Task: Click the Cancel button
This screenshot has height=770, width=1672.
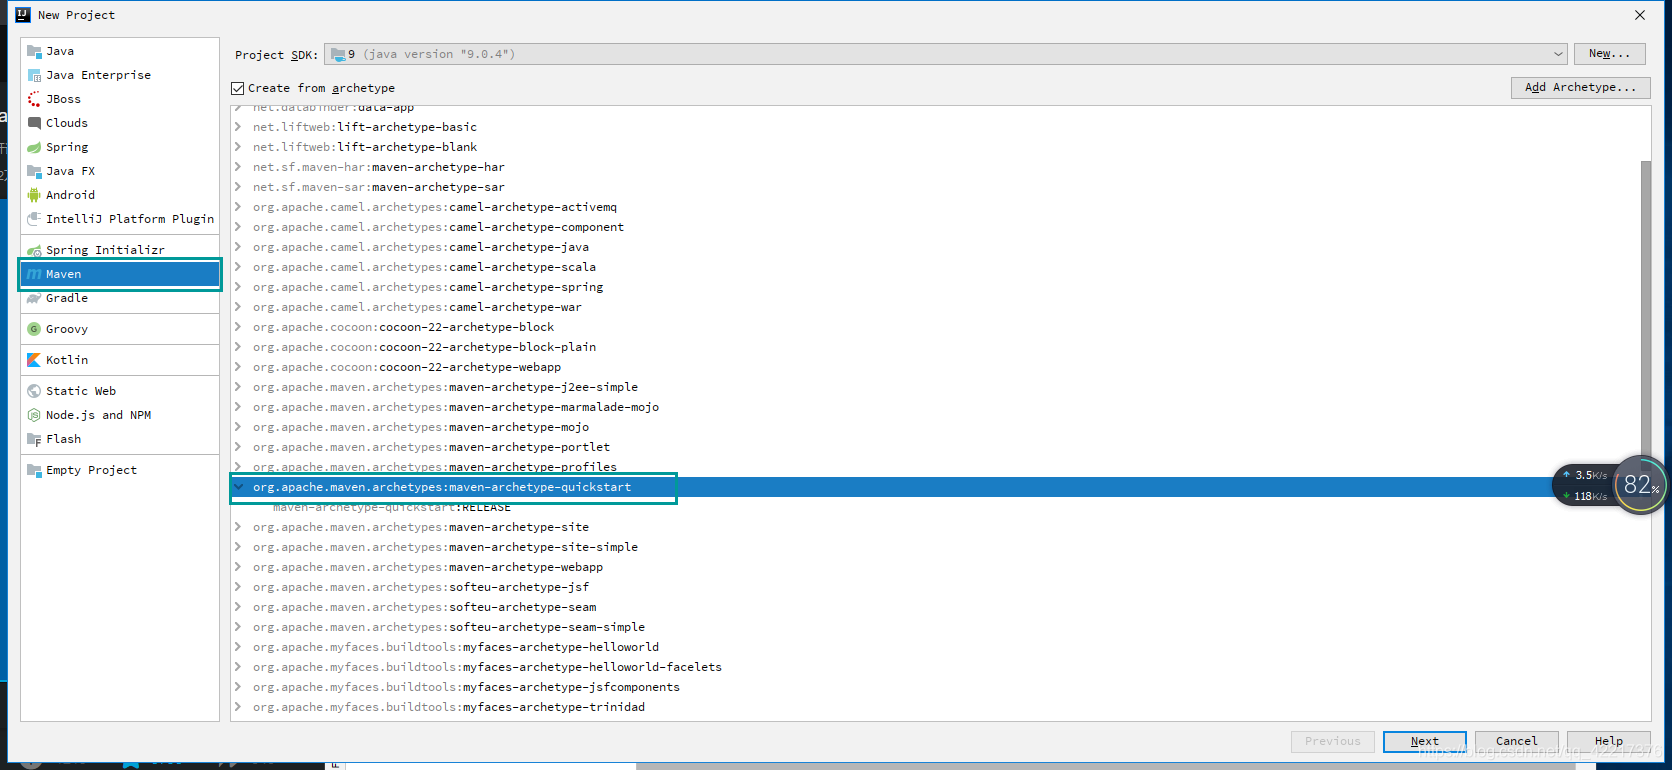Action: (x=1516, y=741)
